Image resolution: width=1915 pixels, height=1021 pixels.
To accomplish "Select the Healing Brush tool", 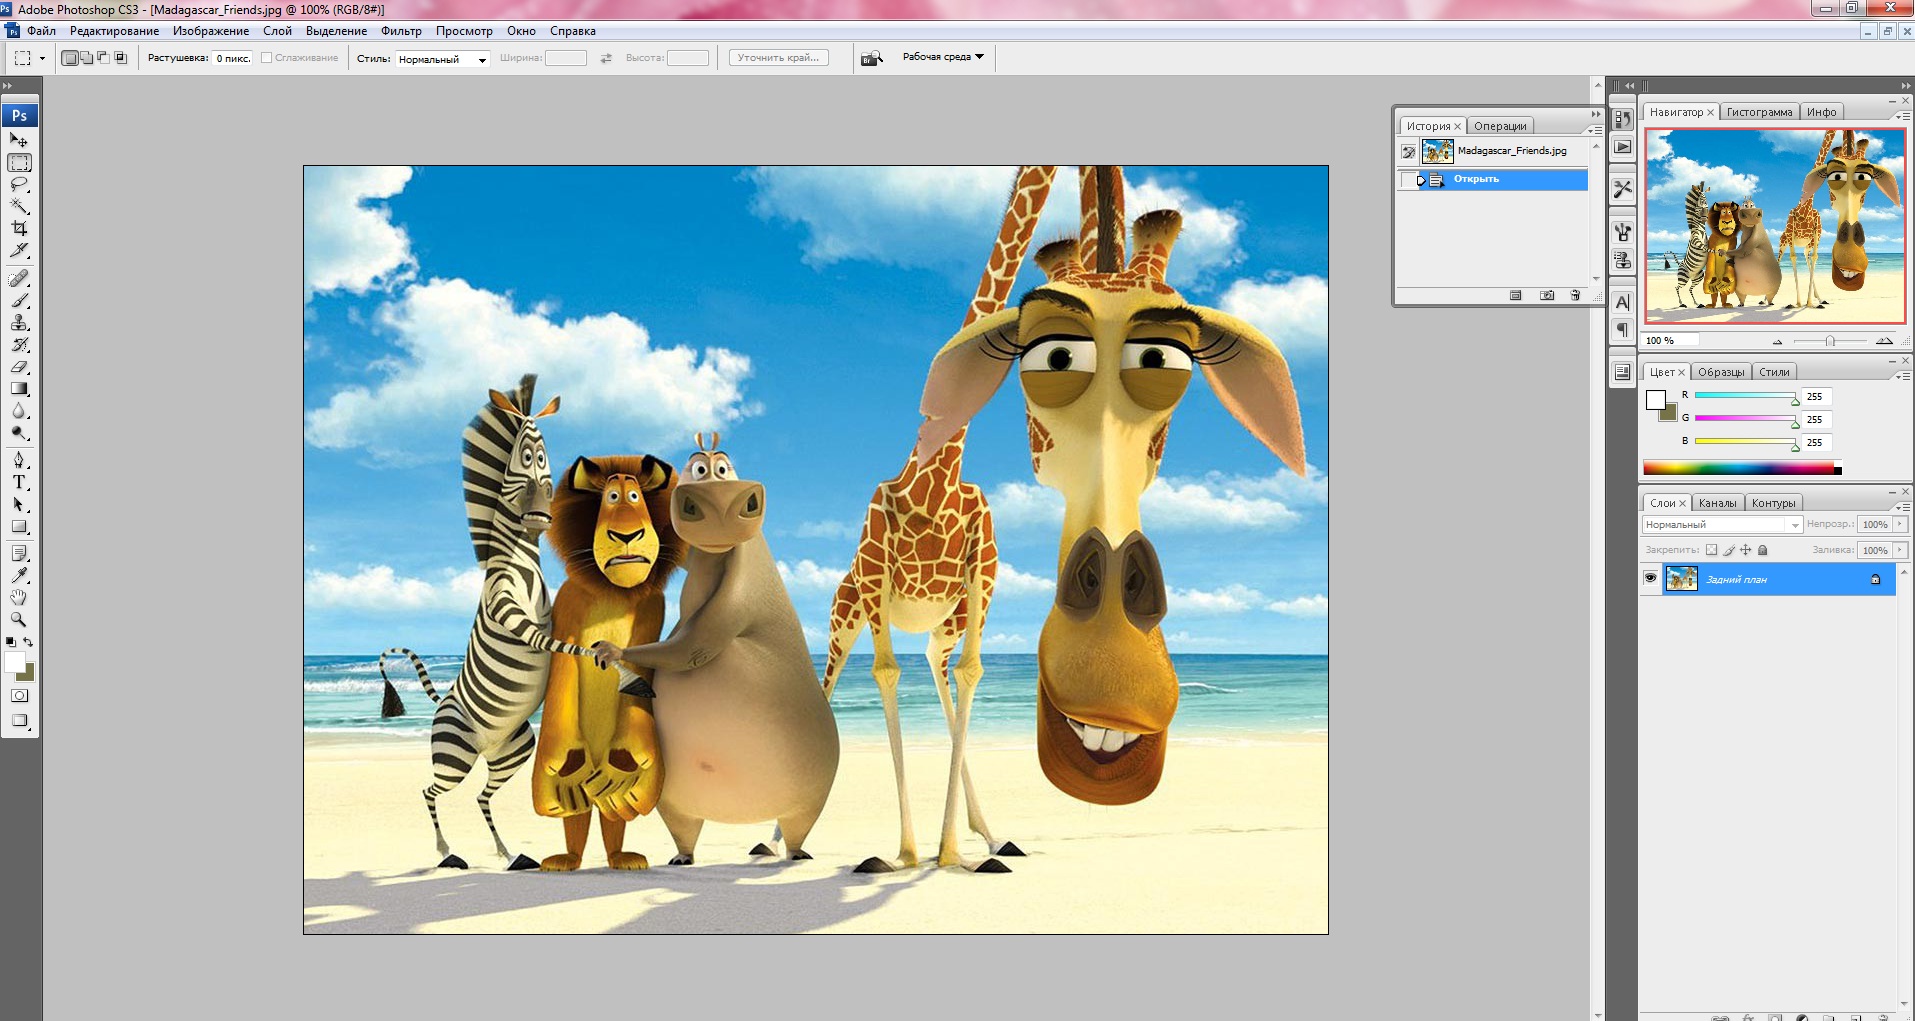I will tap(19, 278).
